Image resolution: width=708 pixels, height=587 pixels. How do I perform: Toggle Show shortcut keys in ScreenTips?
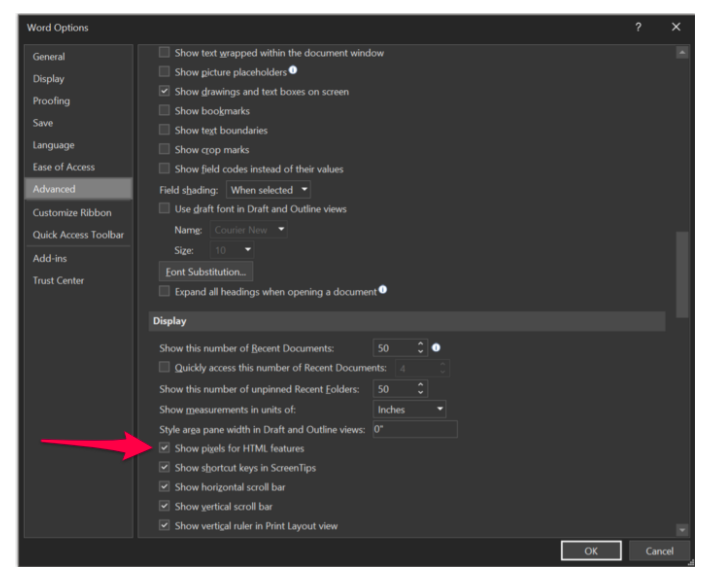tap(165, 468)
